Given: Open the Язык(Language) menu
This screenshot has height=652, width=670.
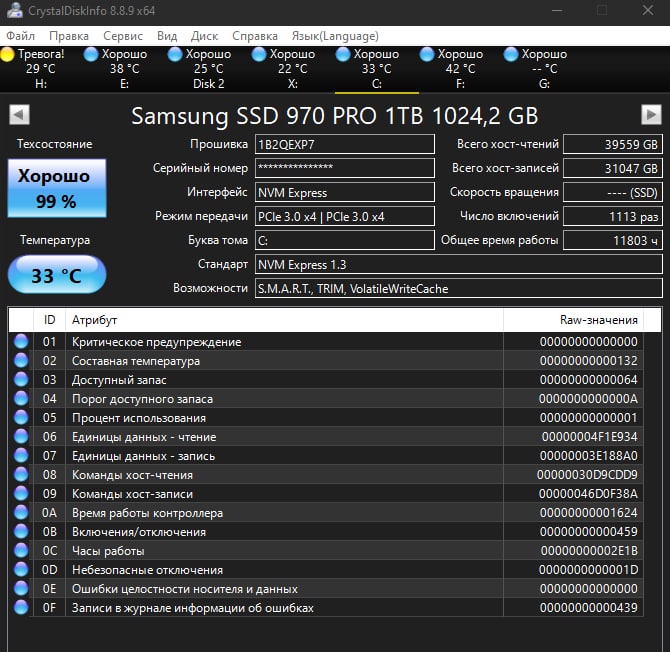Looking at the screenshot, I should pyautogui.click(x=335, y=36).
